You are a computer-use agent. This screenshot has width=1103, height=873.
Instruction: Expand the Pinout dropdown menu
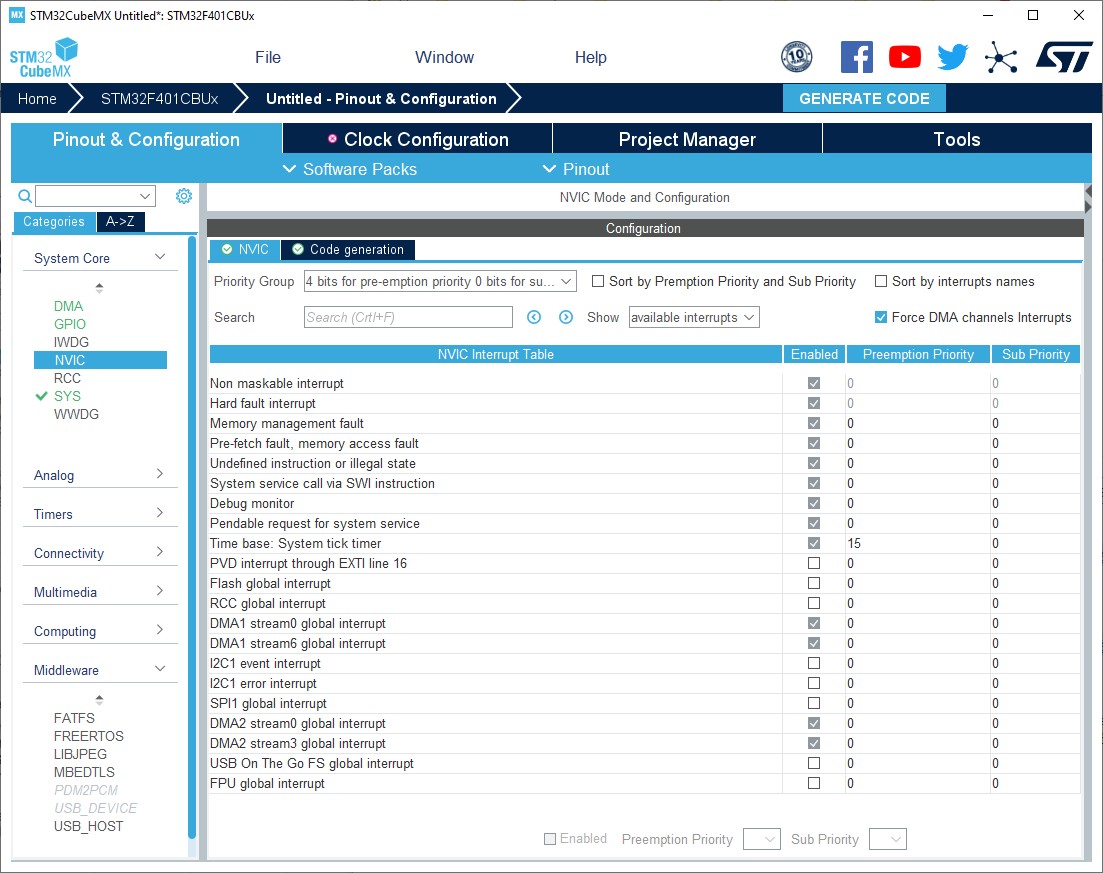(575, 170)
